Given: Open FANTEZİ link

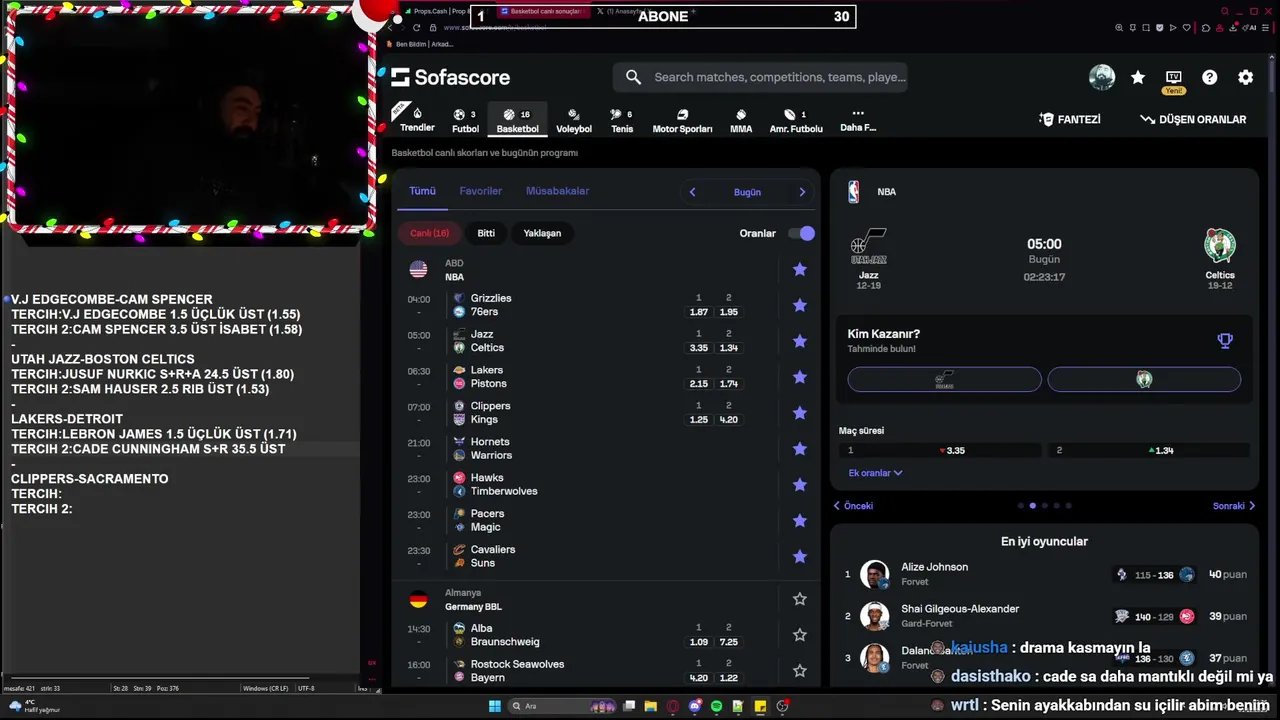Looking at the screenshot, I should click(1070, 119).
